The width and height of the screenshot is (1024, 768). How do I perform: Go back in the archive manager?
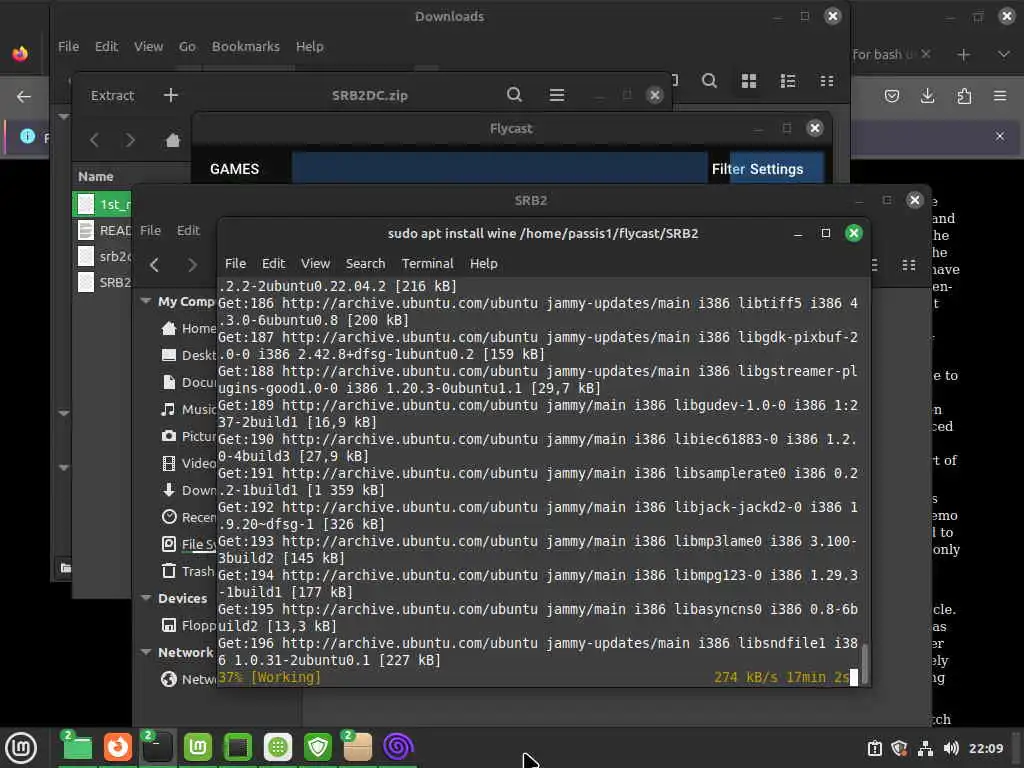coord(95,140)
